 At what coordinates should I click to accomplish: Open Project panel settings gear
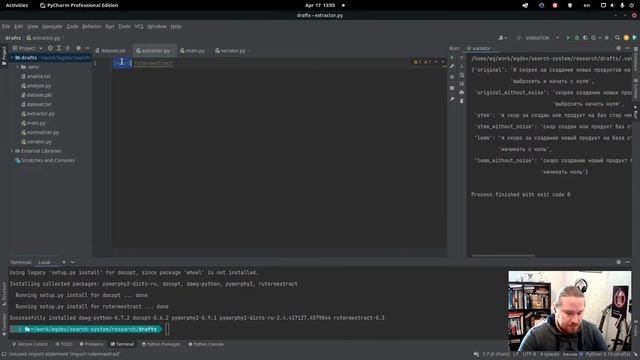[79, 48]
